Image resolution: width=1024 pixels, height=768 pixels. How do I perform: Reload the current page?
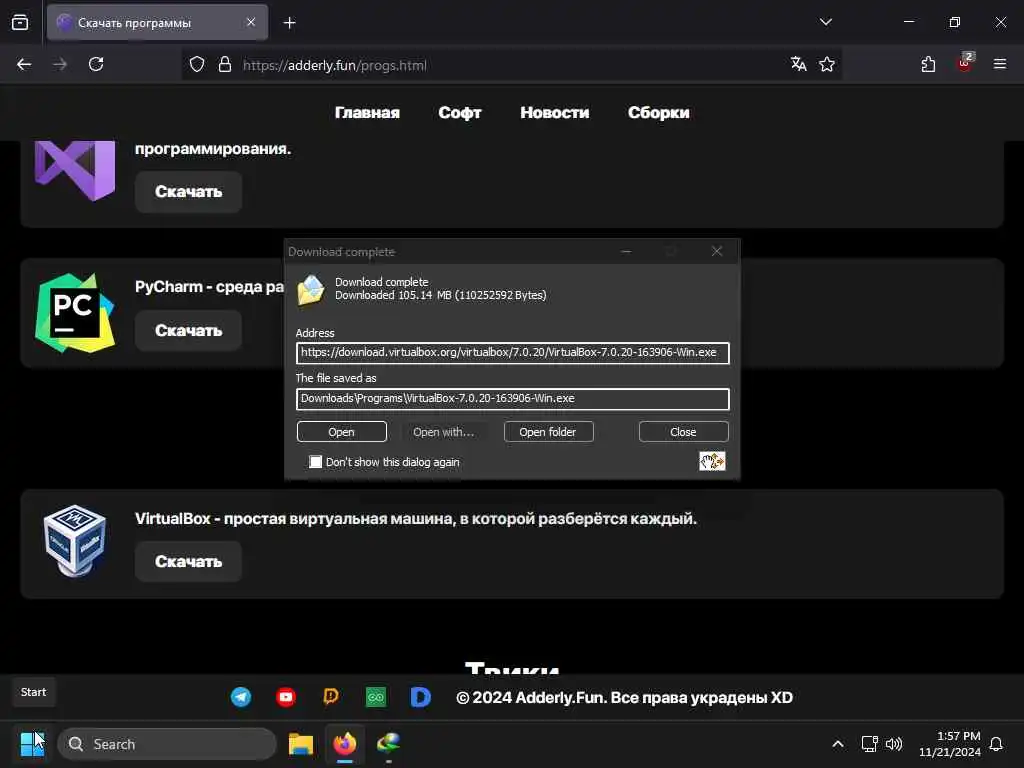click(96, 64)
